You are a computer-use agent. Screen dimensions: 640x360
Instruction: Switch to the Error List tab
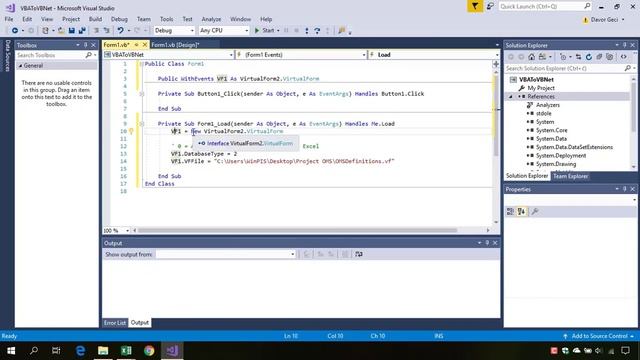115,323
